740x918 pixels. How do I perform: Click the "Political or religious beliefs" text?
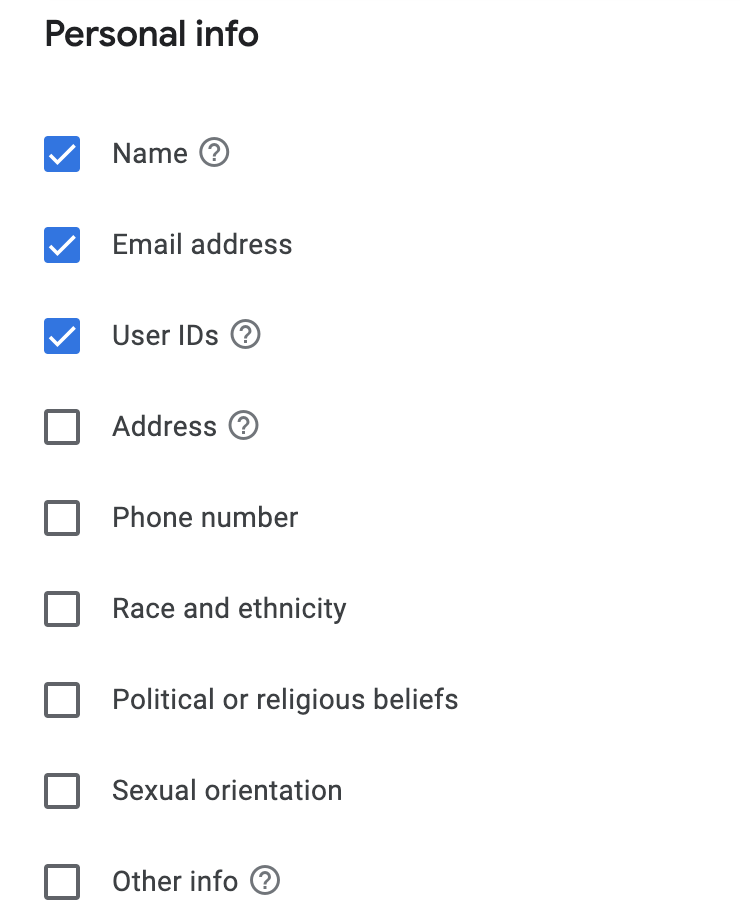285,700
